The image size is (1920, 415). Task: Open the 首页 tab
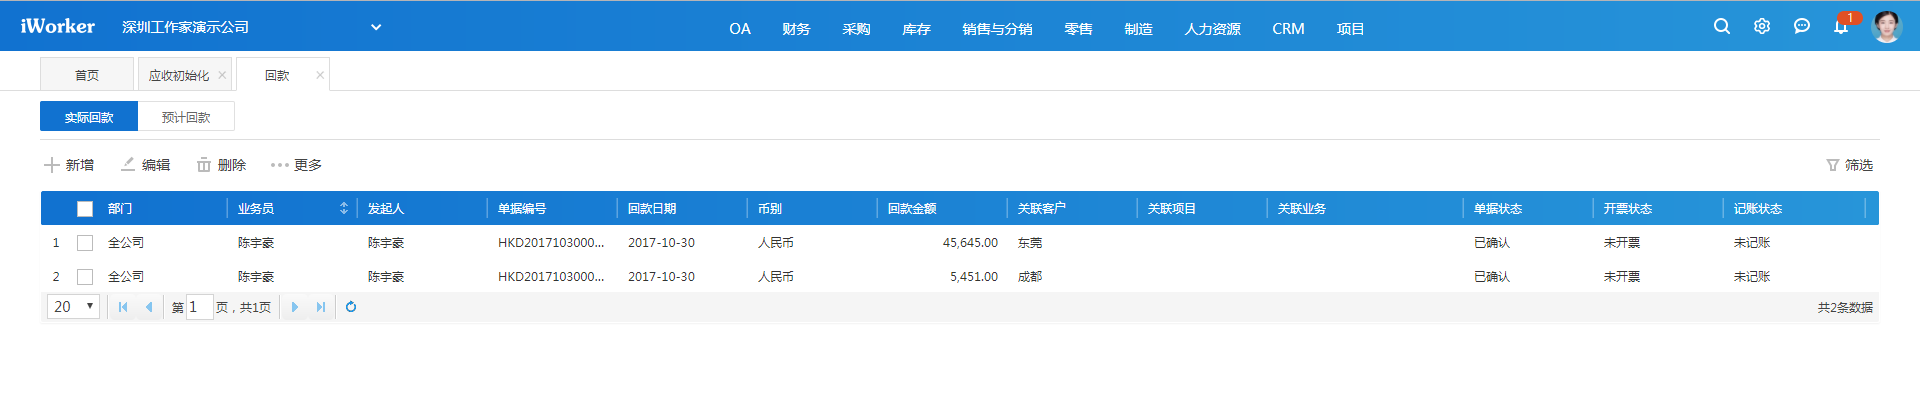(87, 75)
